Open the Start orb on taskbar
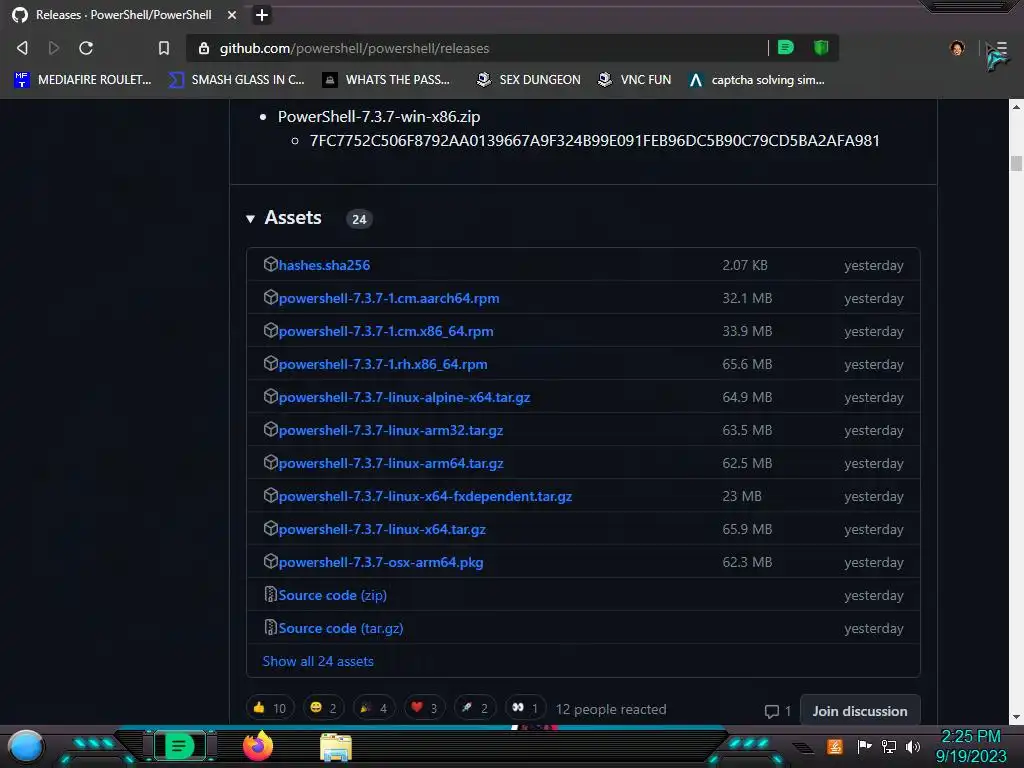Image resolution: width=1024 pixels, height=768 pixels. coord(26,746)
